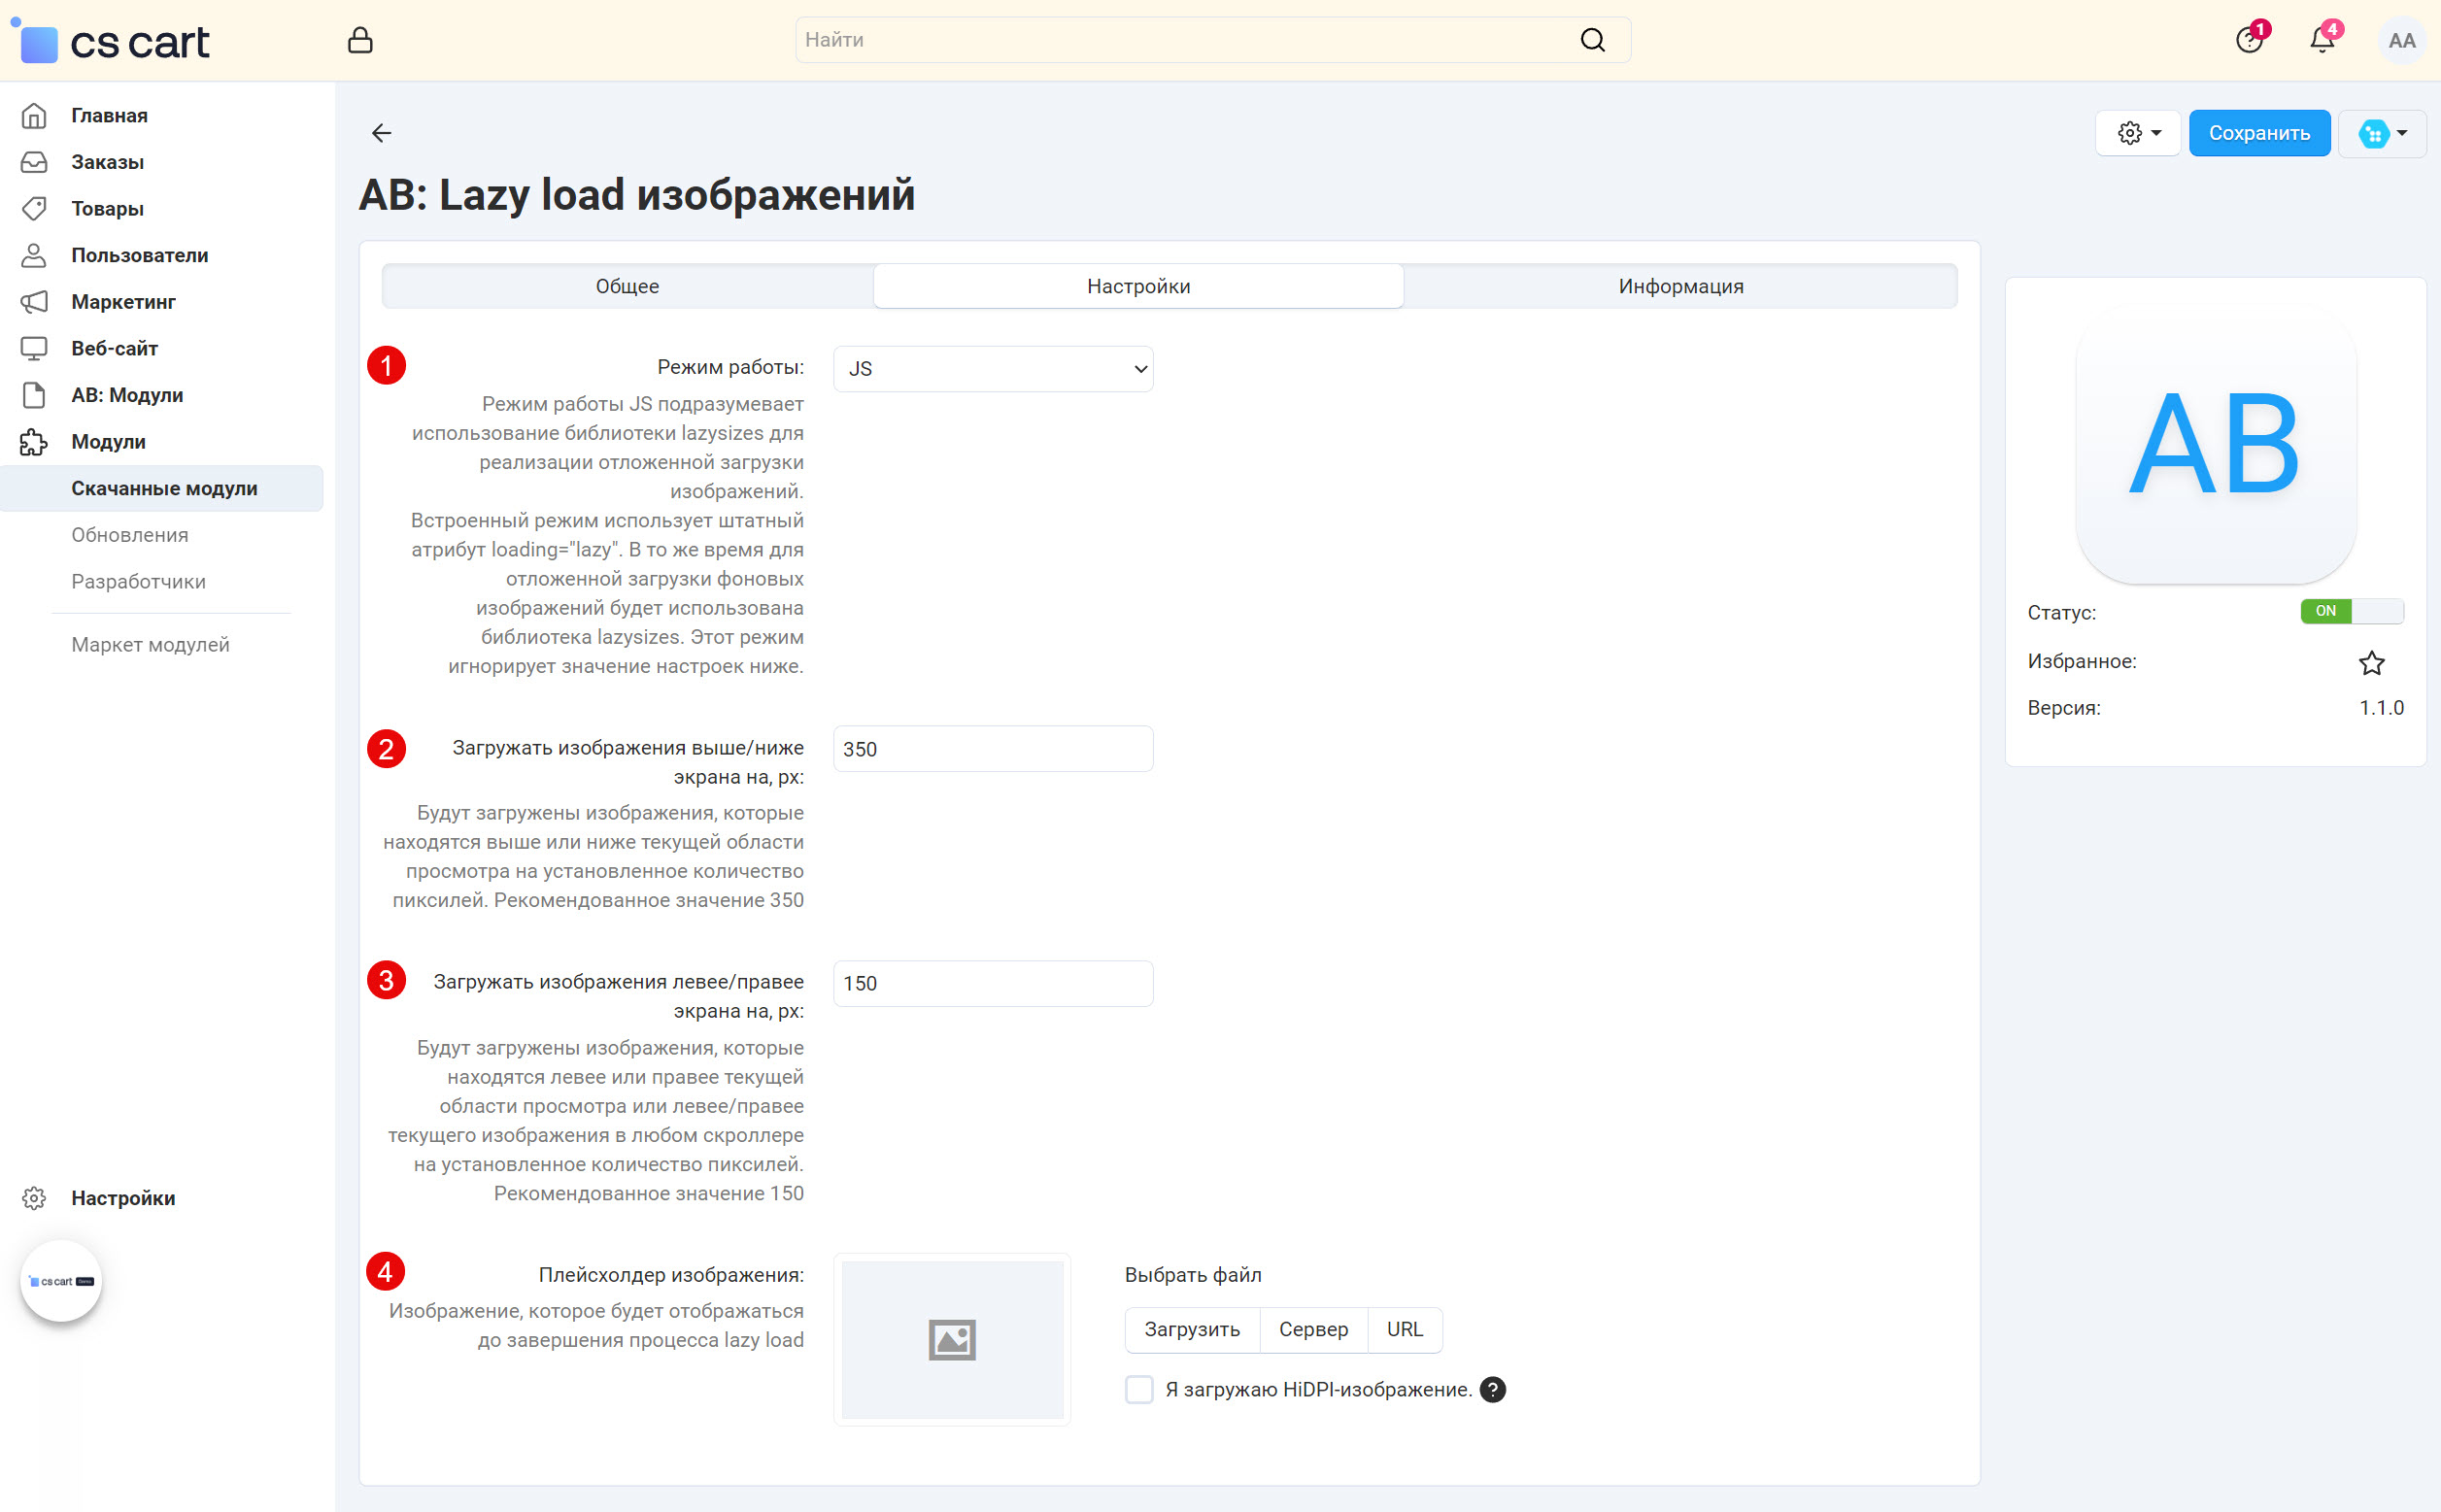Open the blue cube icon dropdown

coord(2382,133)
